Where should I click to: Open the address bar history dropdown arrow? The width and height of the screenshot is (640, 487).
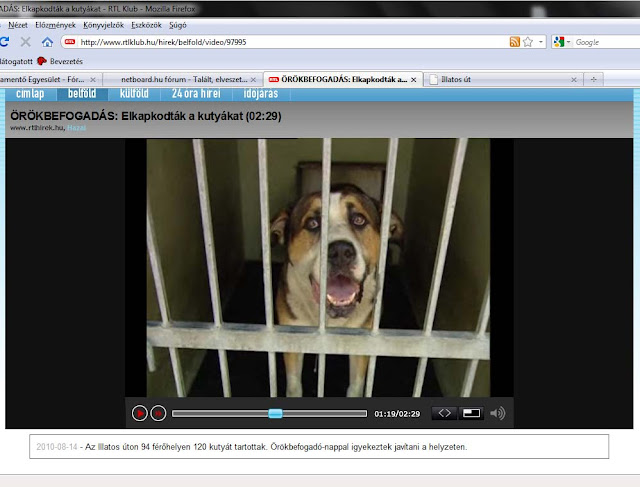pyautogui.click(x=541, y=42)
